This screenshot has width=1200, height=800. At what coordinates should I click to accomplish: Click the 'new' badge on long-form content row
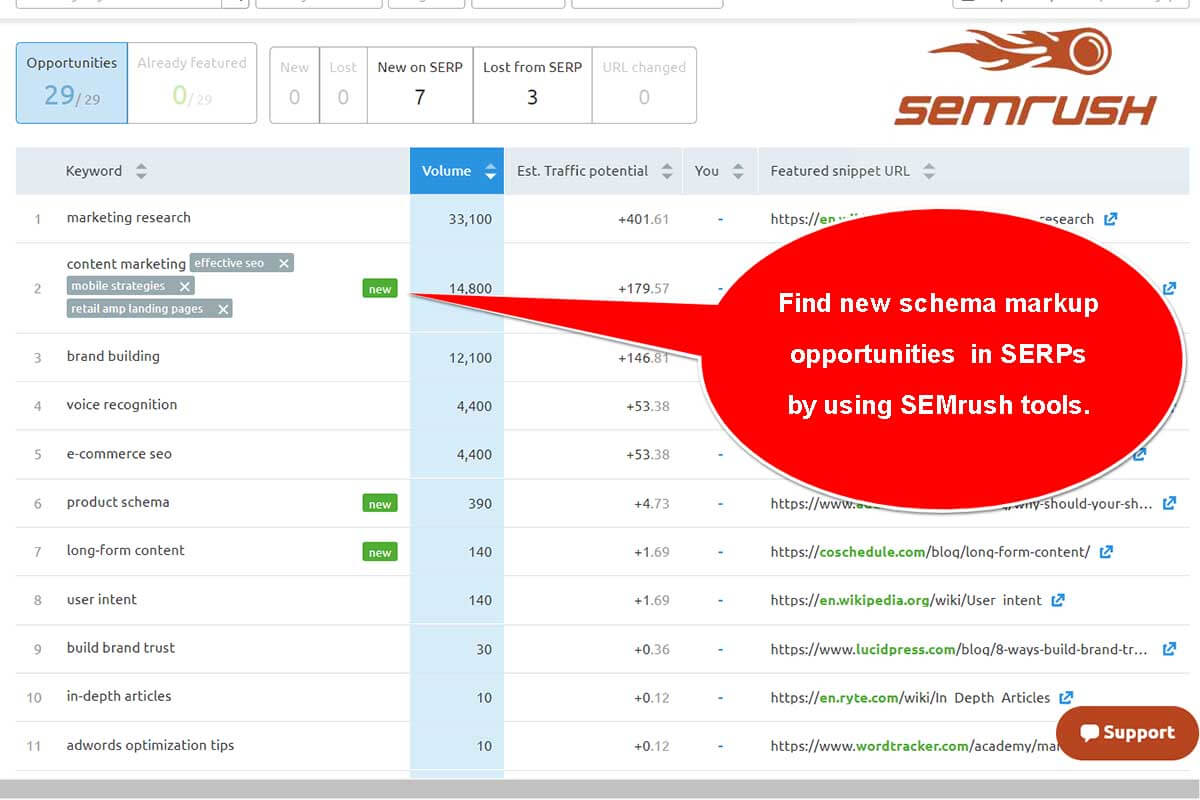pyautogui.click(x=380, y=552)
